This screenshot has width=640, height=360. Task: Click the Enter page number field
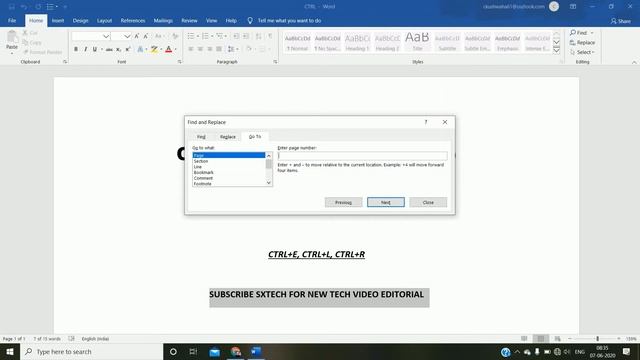coord(362,156)
